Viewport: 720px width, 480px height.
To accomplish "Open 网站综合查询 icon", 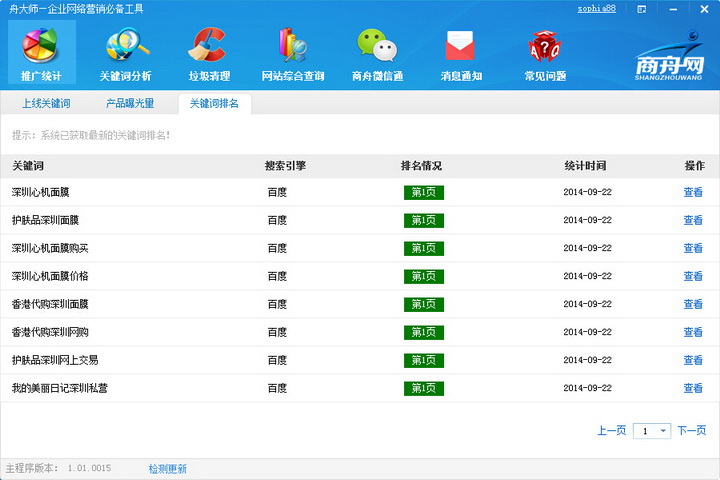I will (293, 45).
